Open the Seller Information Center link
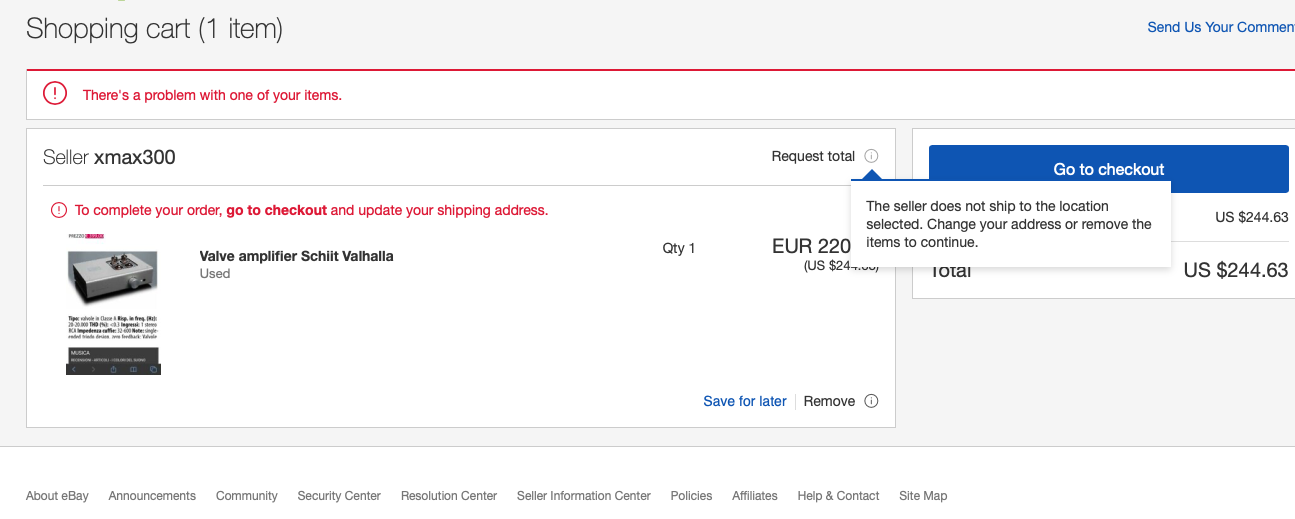The image size is (1295, 519). pos(583,495)
